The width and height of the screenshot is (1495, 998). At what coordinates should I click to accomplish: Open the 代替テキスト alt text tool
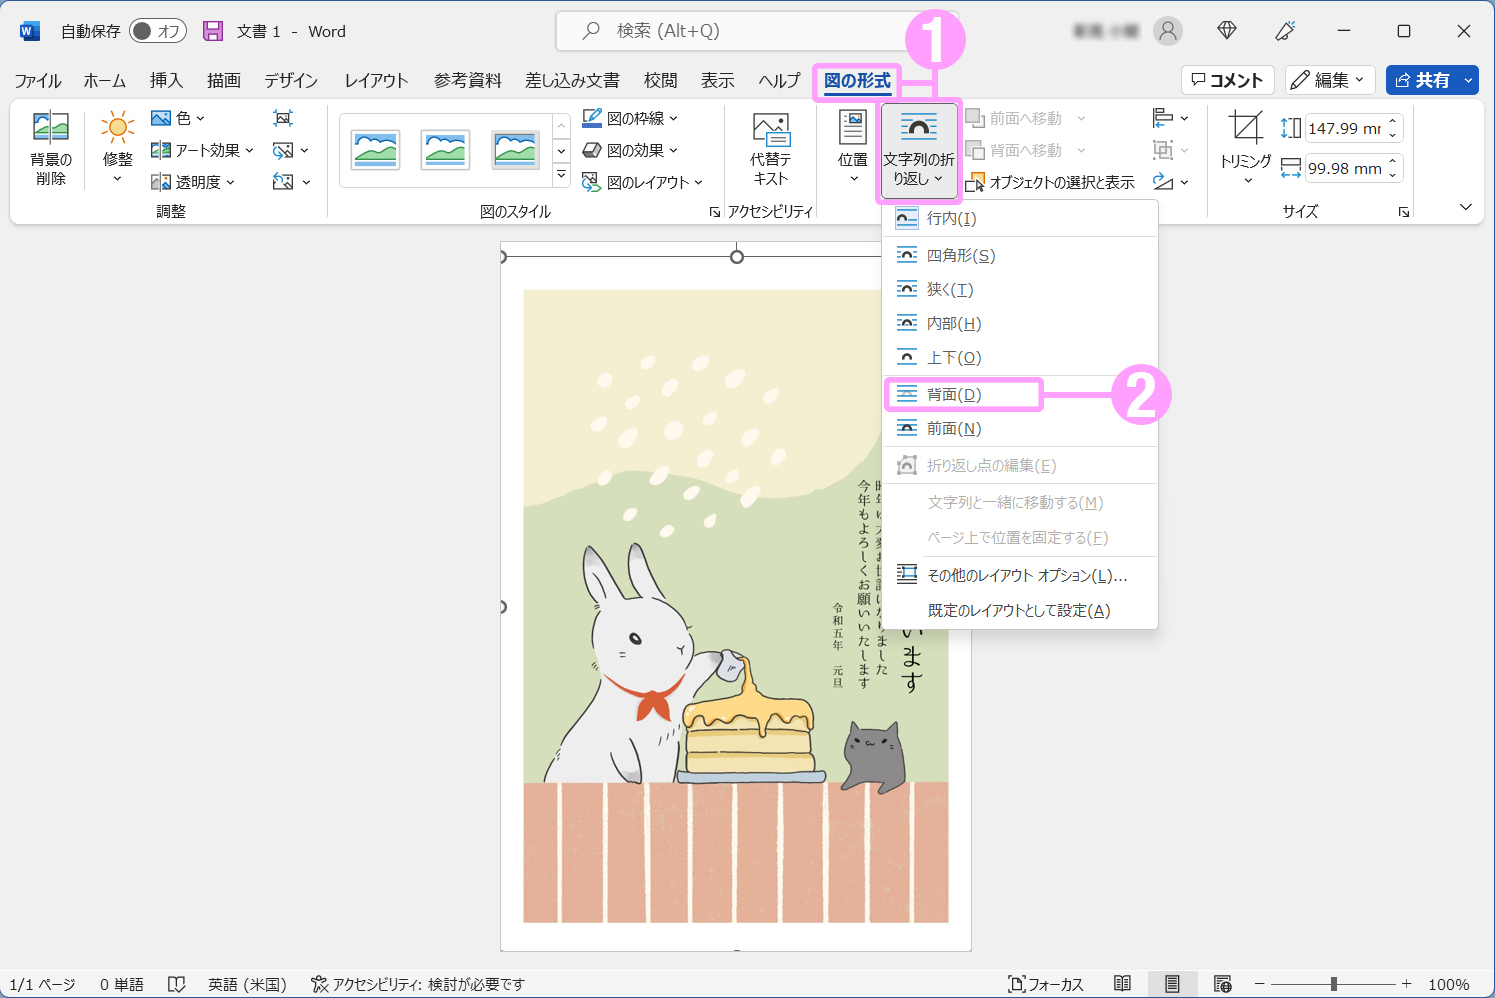770,130
